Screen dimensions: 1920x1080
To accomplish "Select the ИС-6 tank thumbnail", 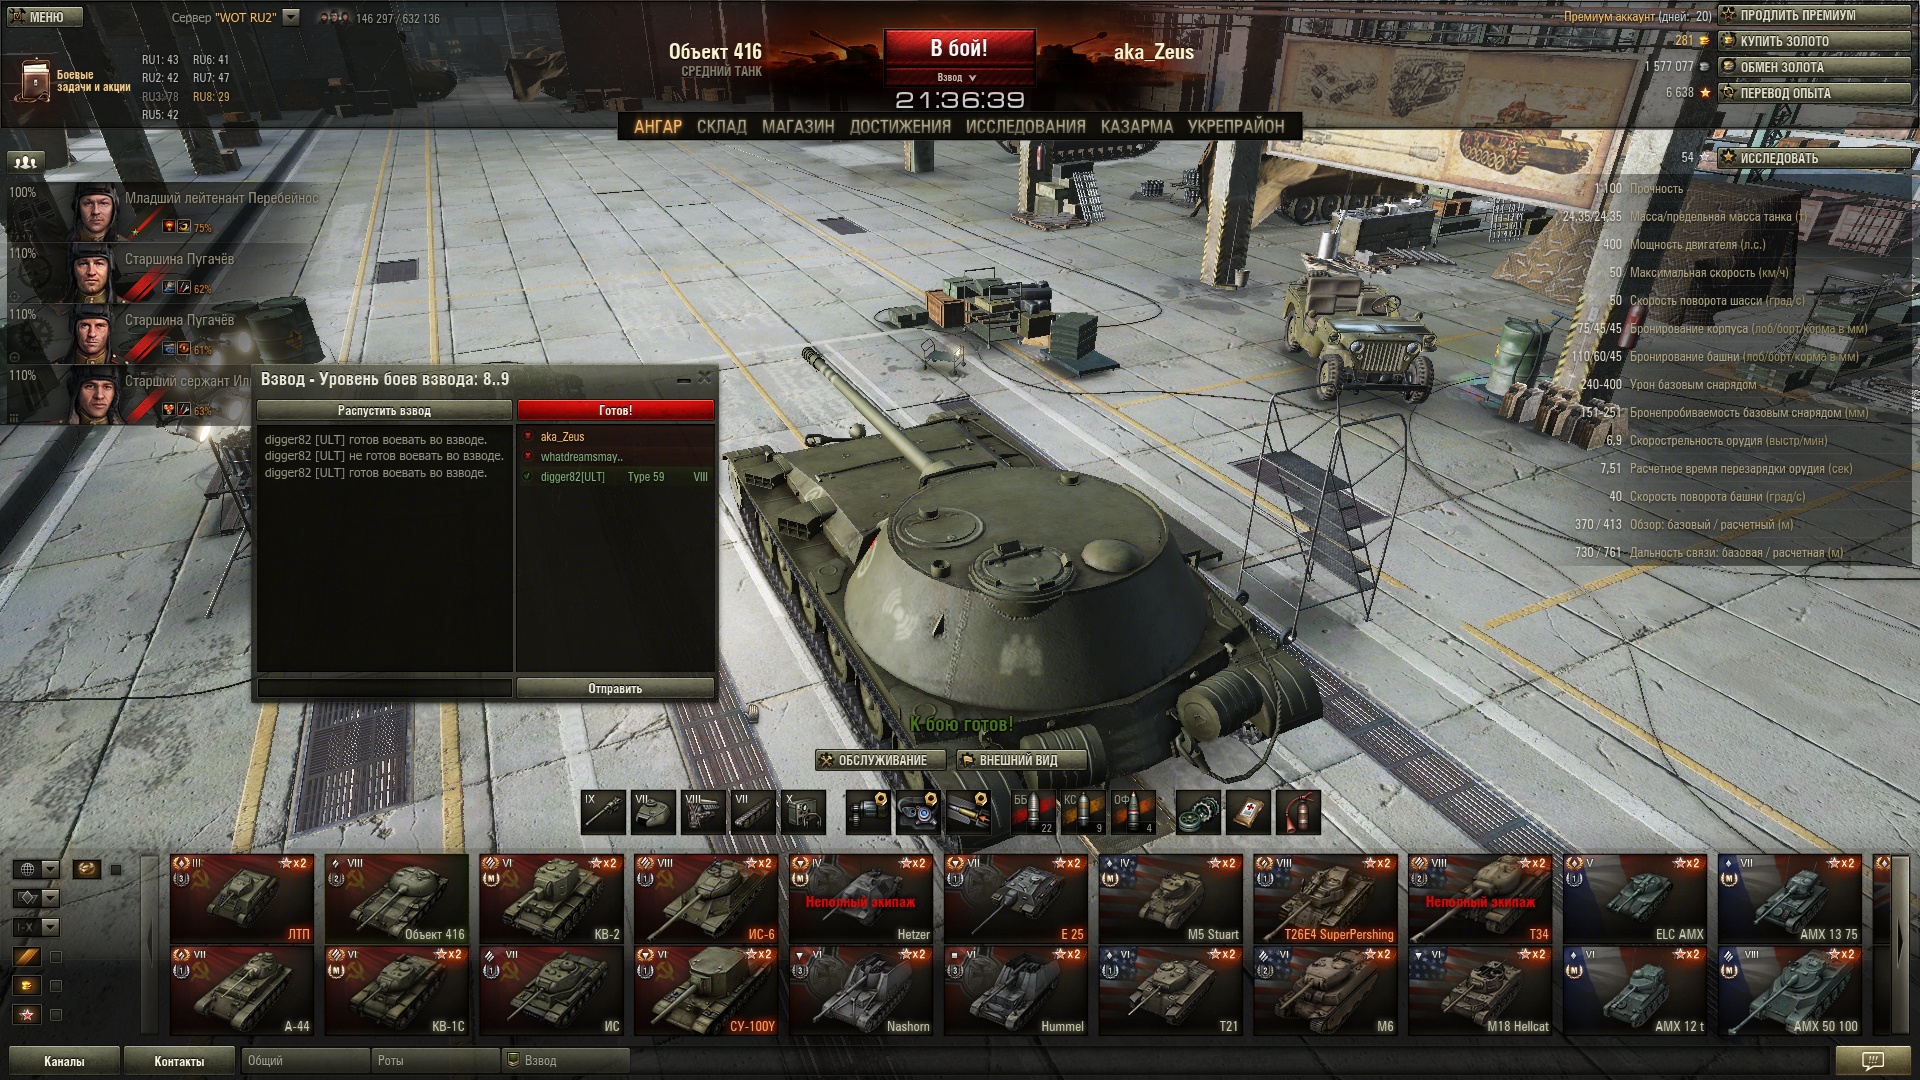I will (x=706, y=899).
